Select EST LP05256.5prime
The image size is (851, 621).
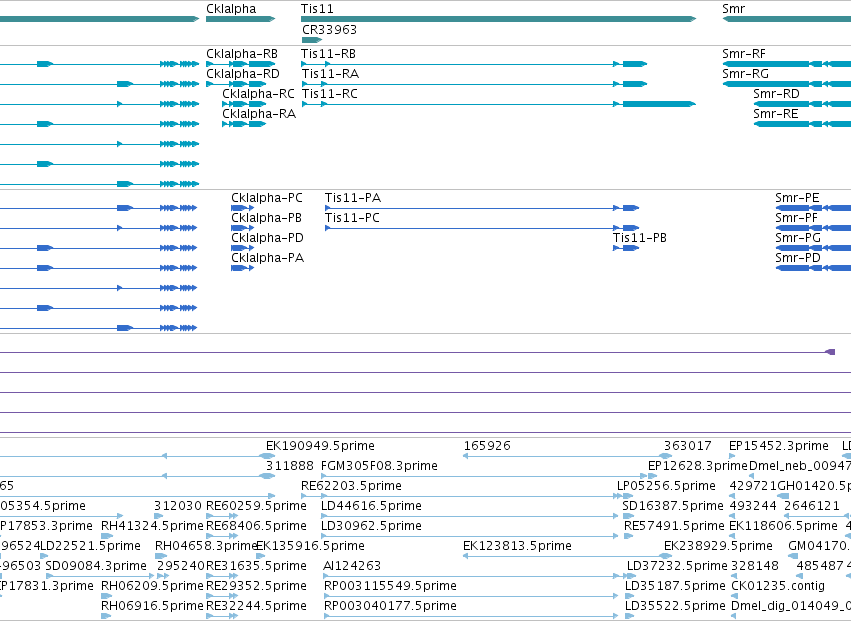666,486
